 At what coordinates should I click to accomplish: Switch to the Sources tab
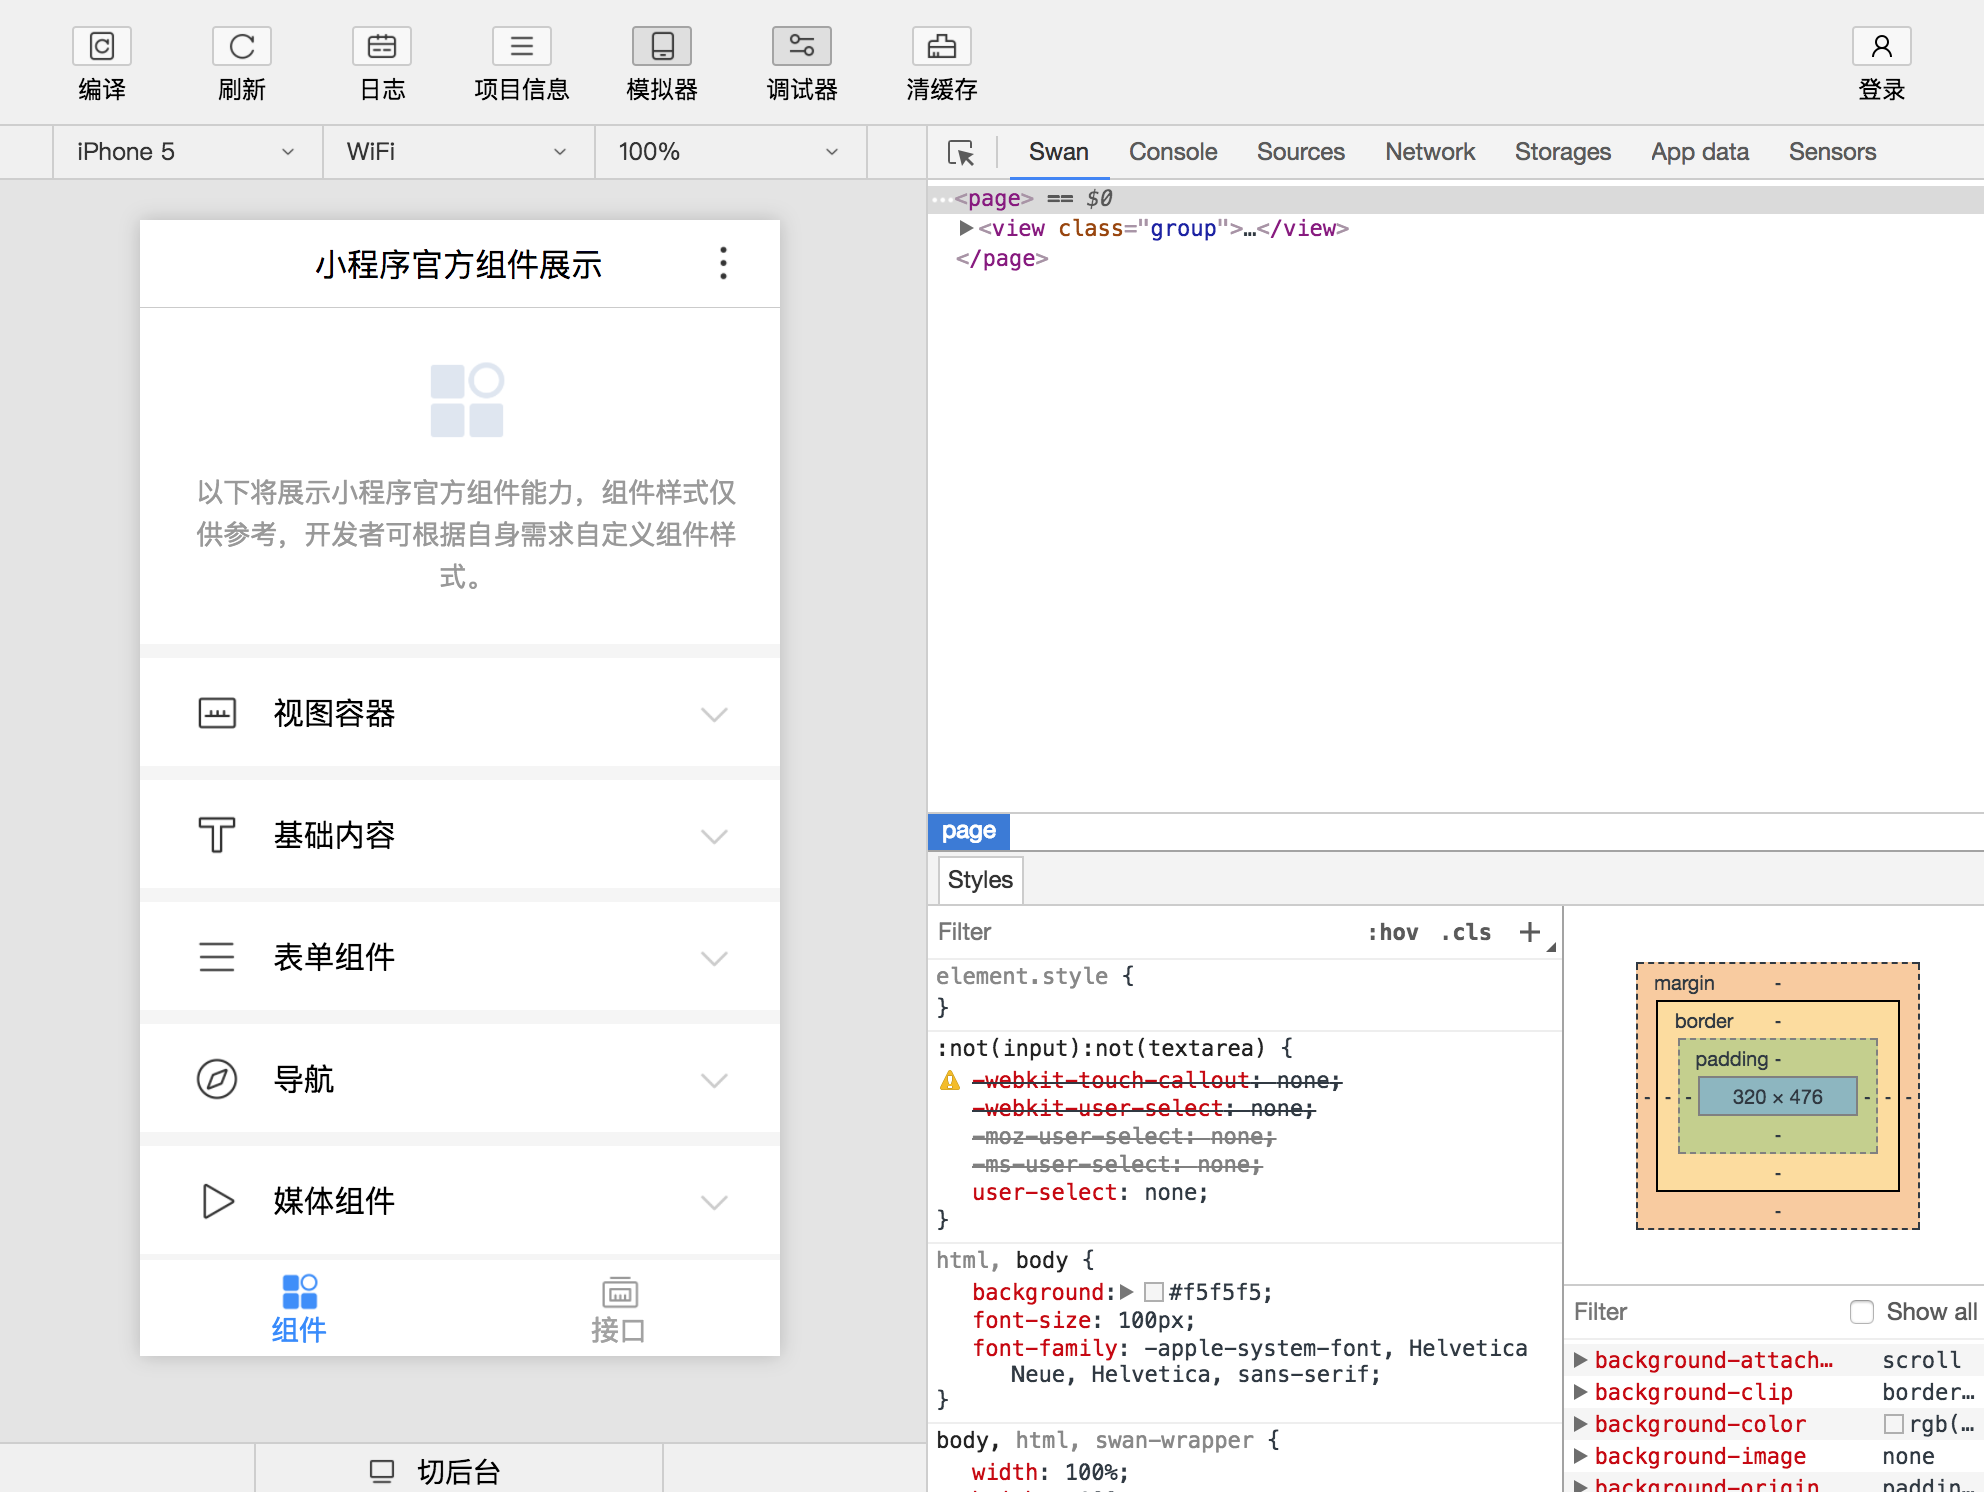click(1300, 152)
